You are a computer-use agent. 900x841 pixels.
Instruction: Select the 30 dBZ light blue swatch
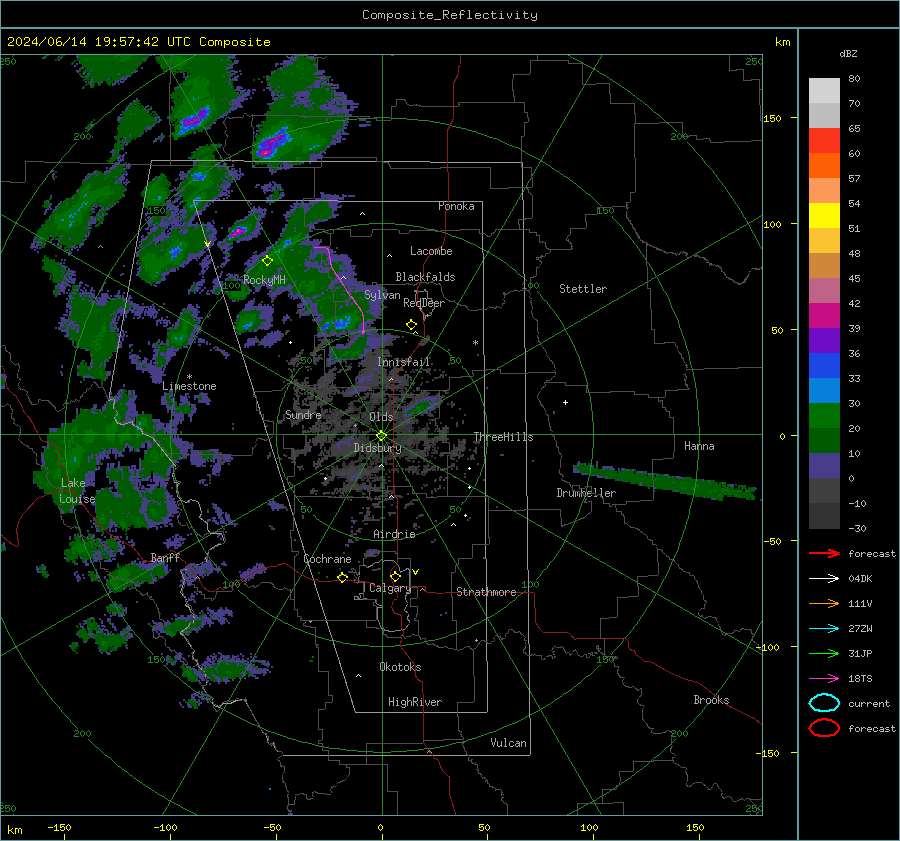coord(824,390)
